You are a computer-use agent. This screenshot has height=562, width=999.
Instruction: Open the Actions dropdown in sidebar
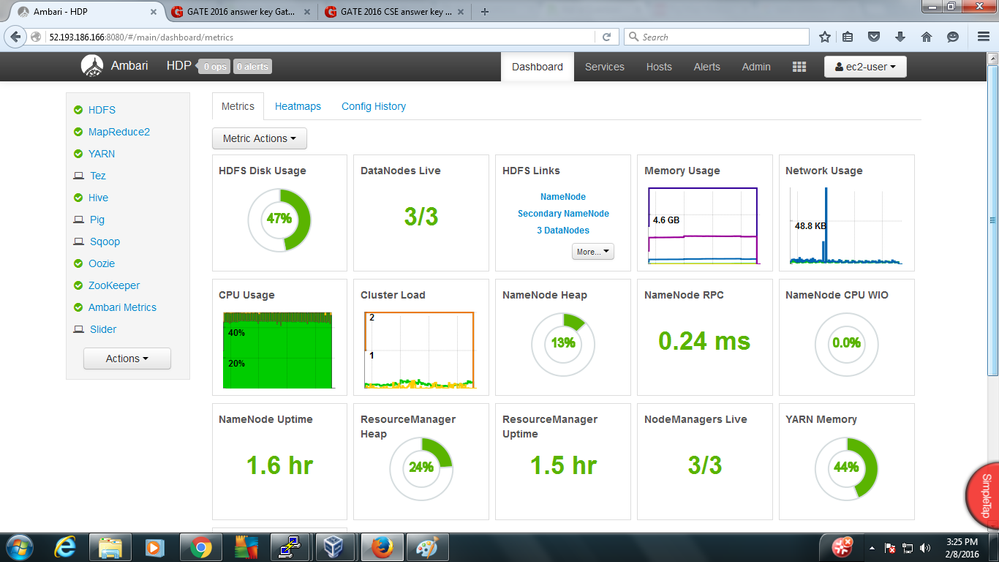click(x=127, y=358)
